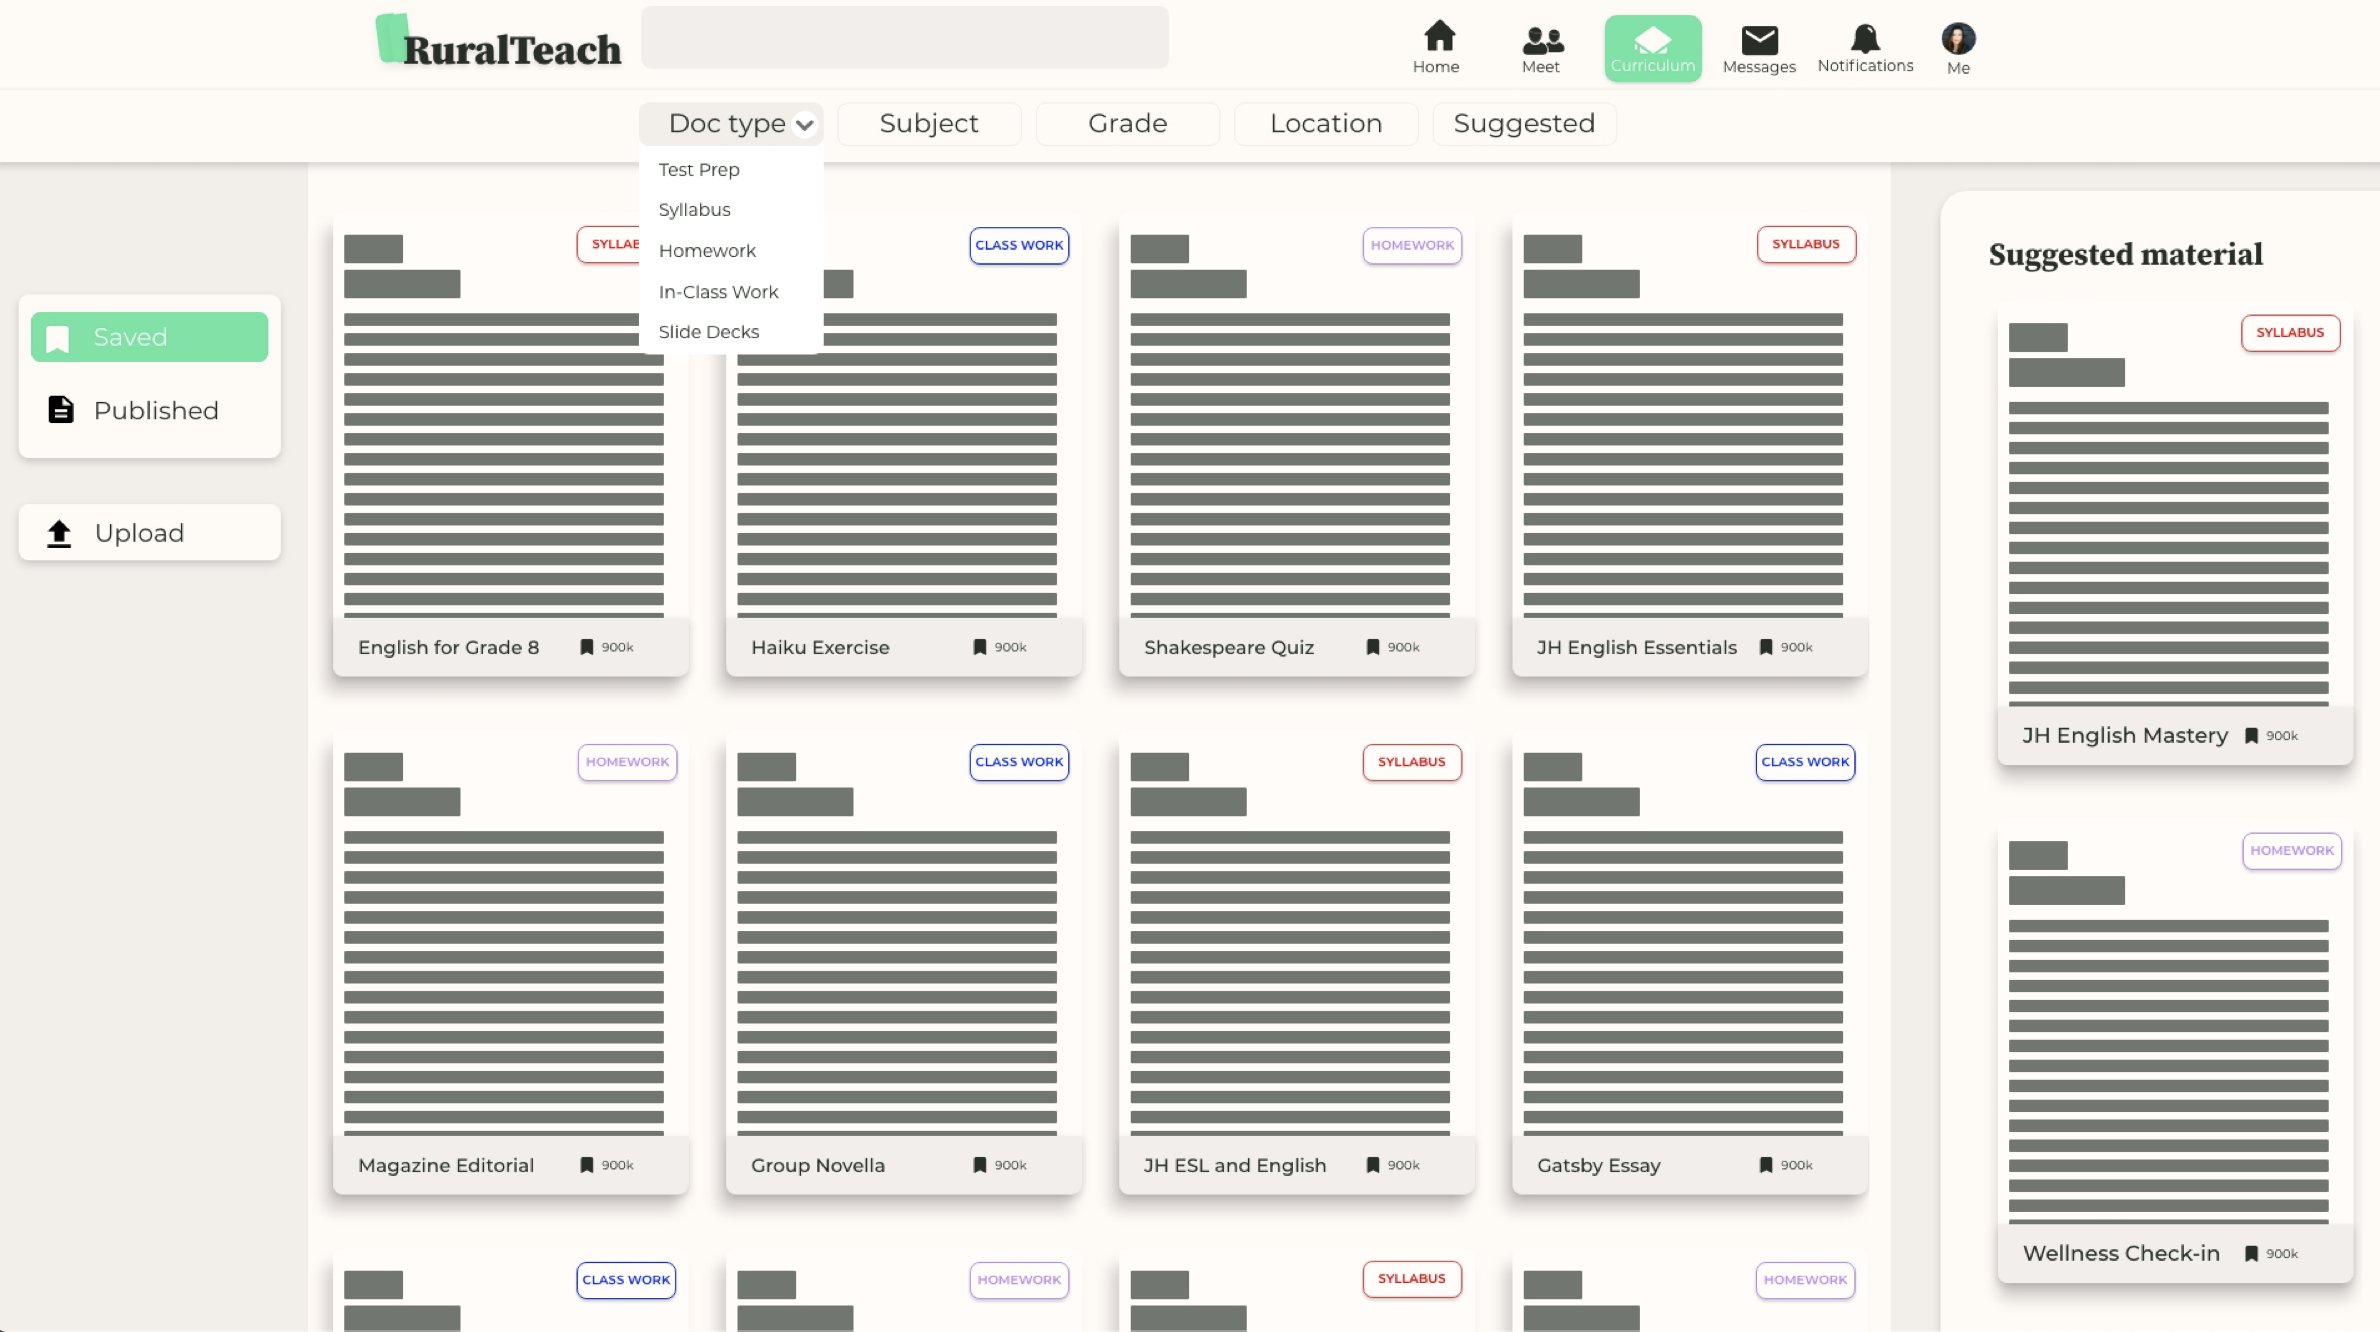
Task: Open the Location filter
Action: point(1326,124)
